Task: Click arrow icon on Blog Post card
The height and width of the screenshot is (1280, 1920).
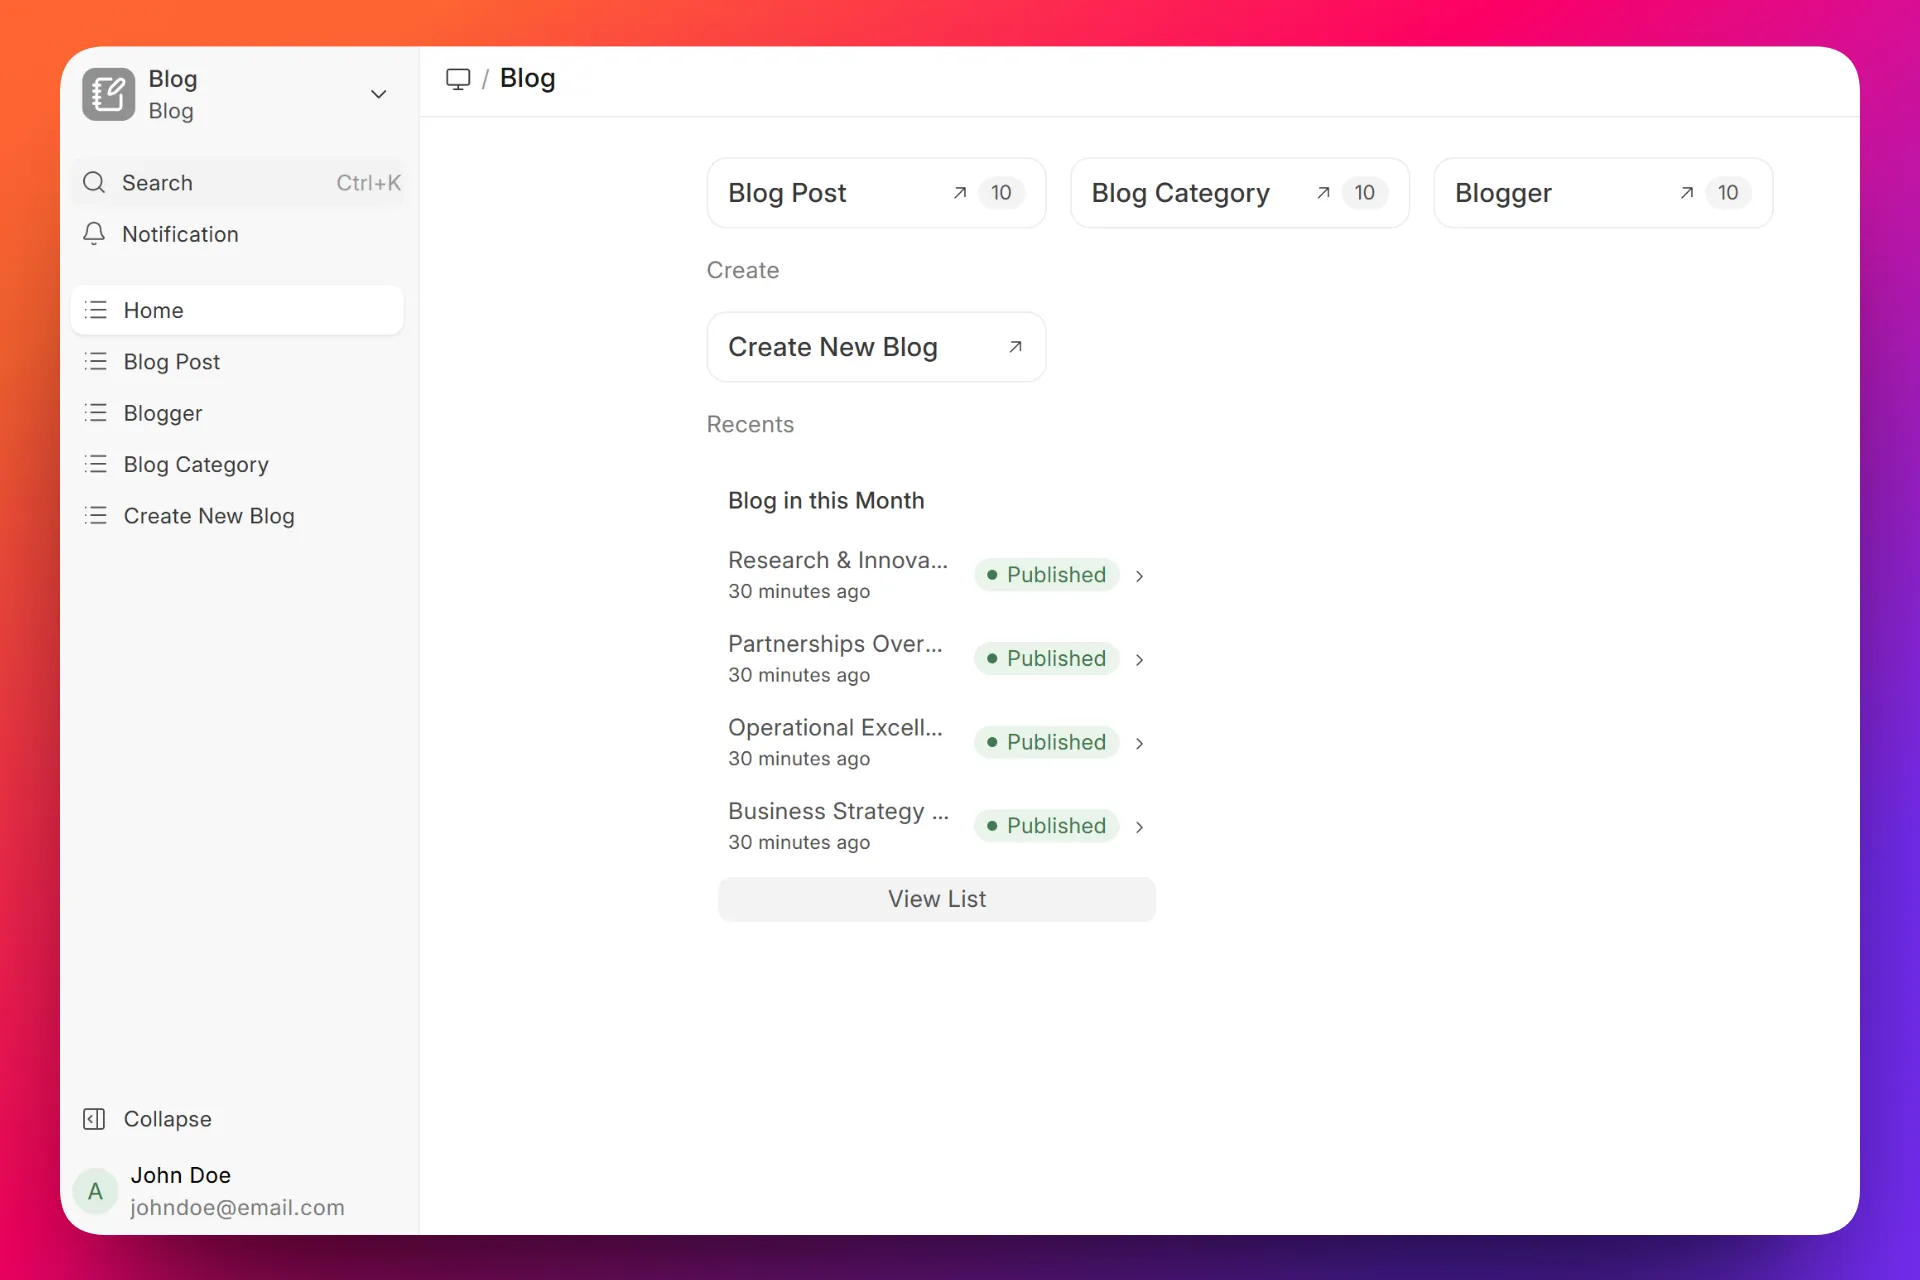Action: coord(960,193)
